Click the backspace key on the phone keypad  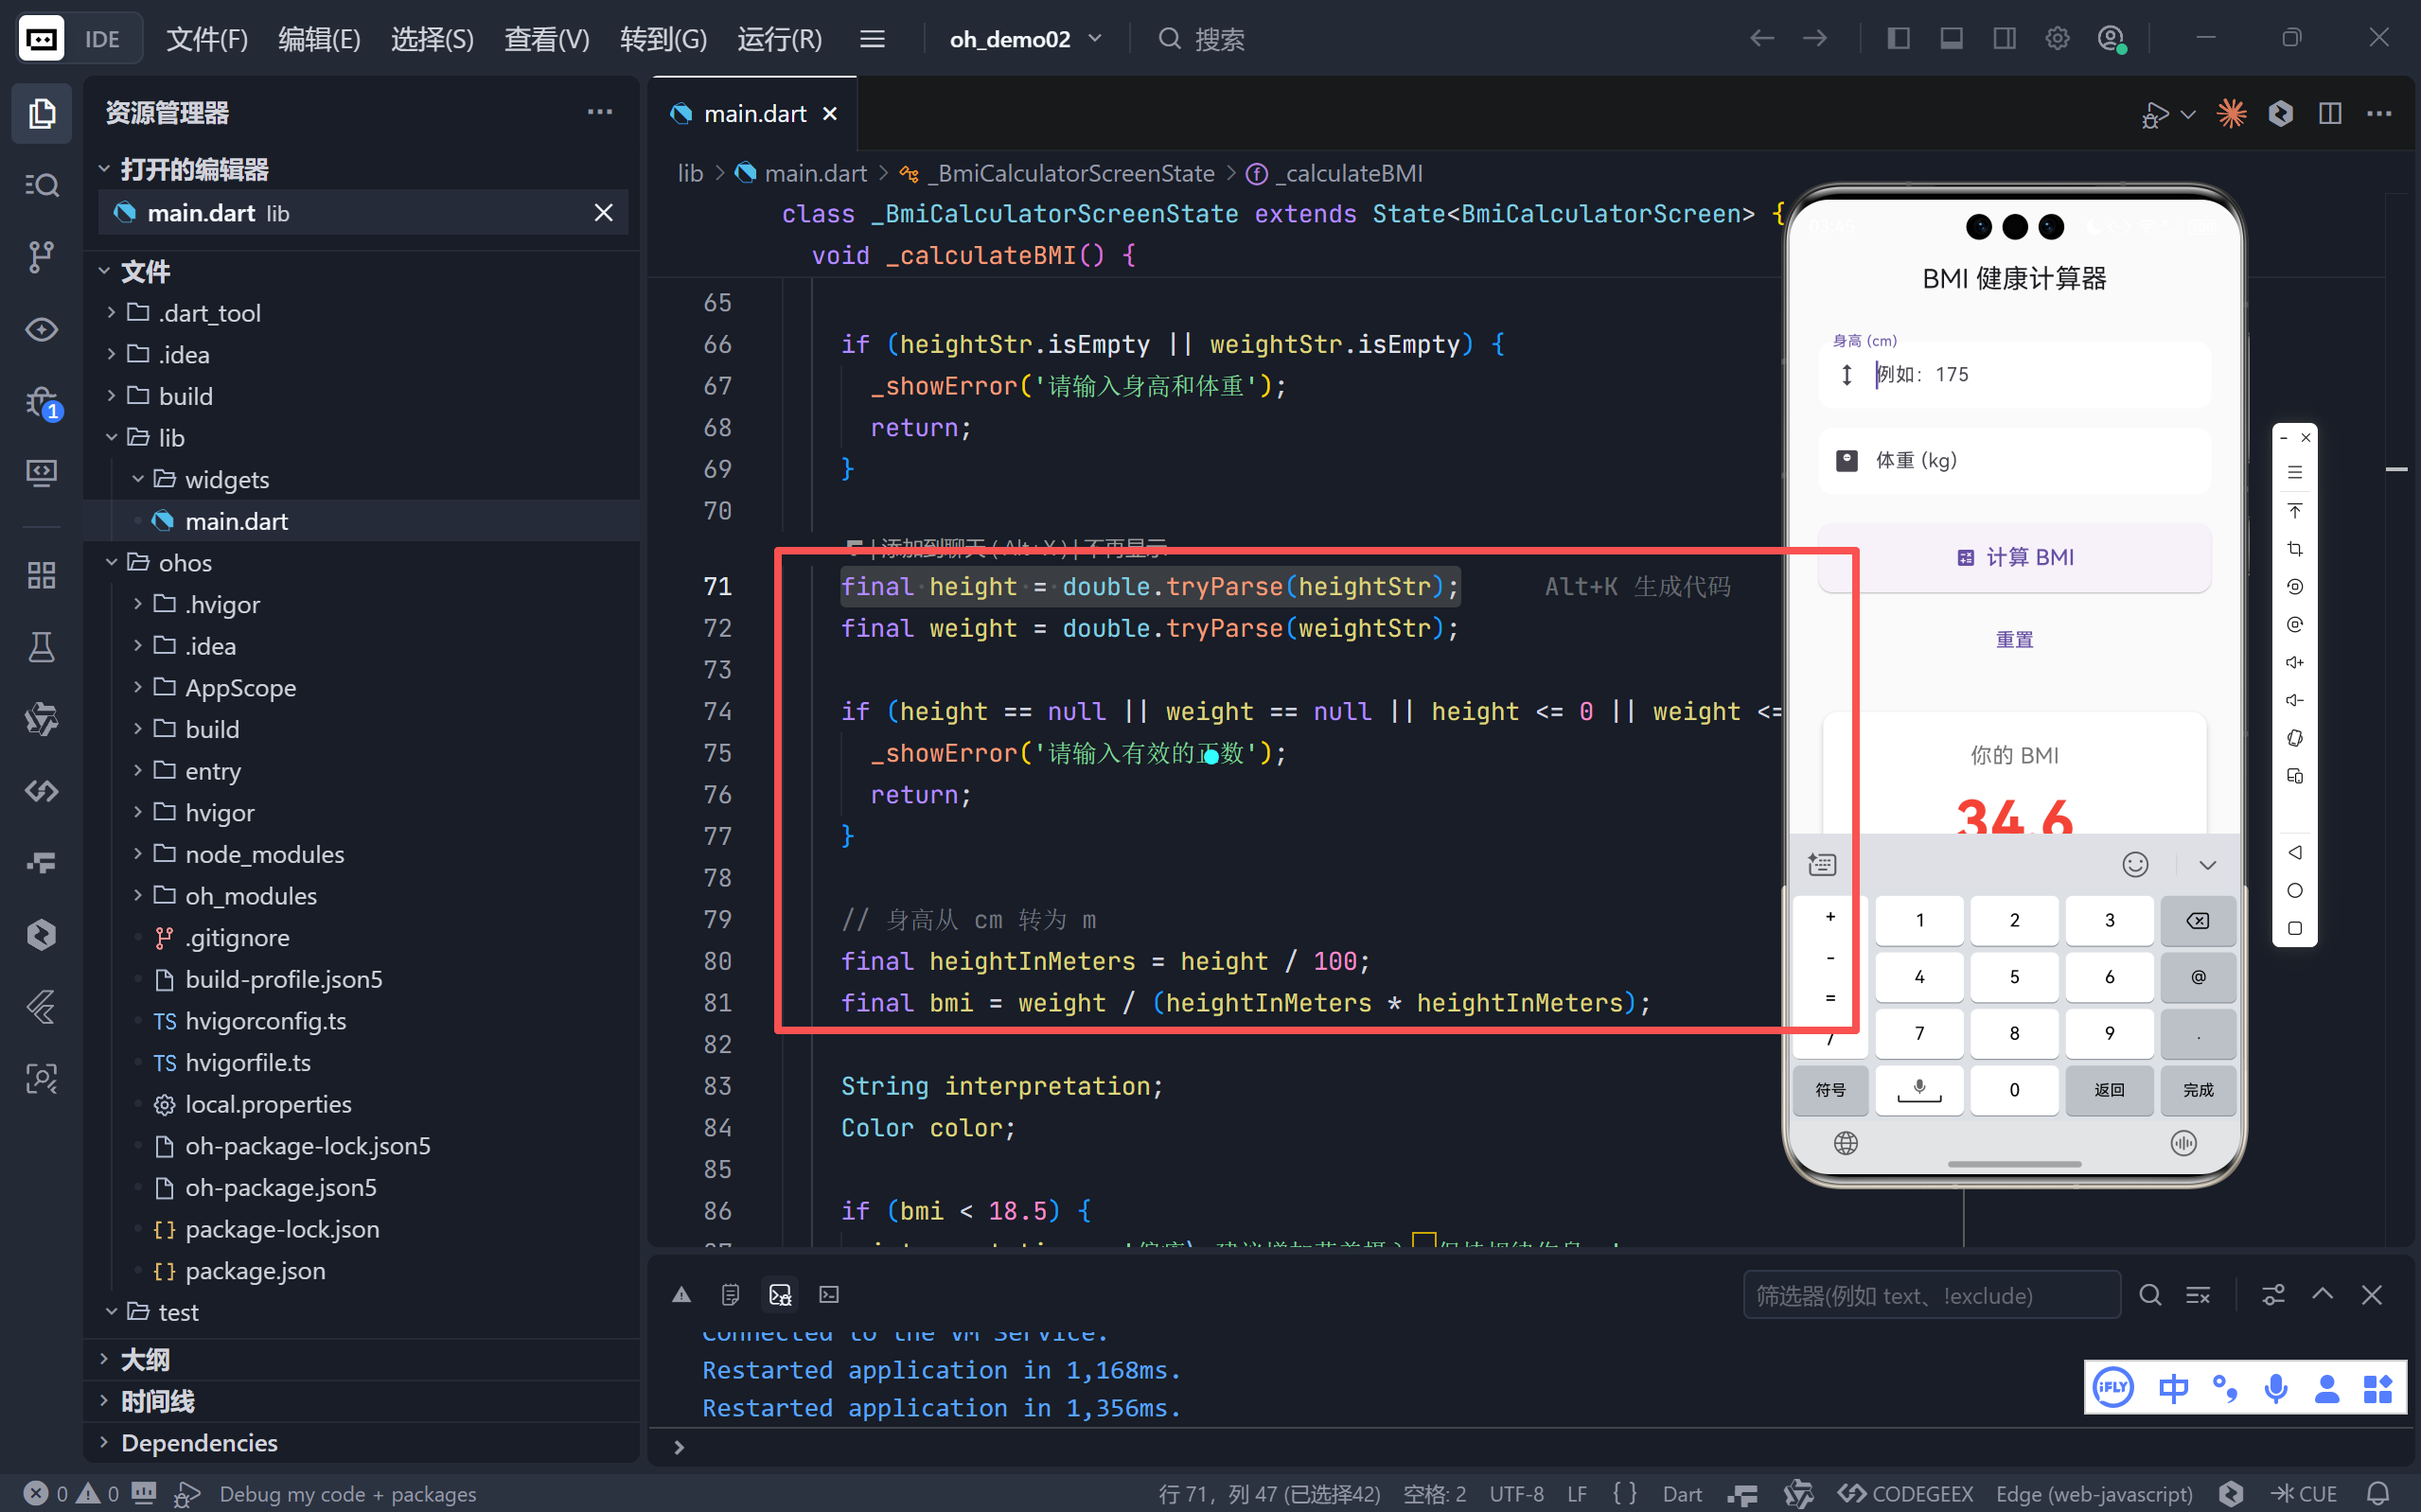pos(2197,920)
